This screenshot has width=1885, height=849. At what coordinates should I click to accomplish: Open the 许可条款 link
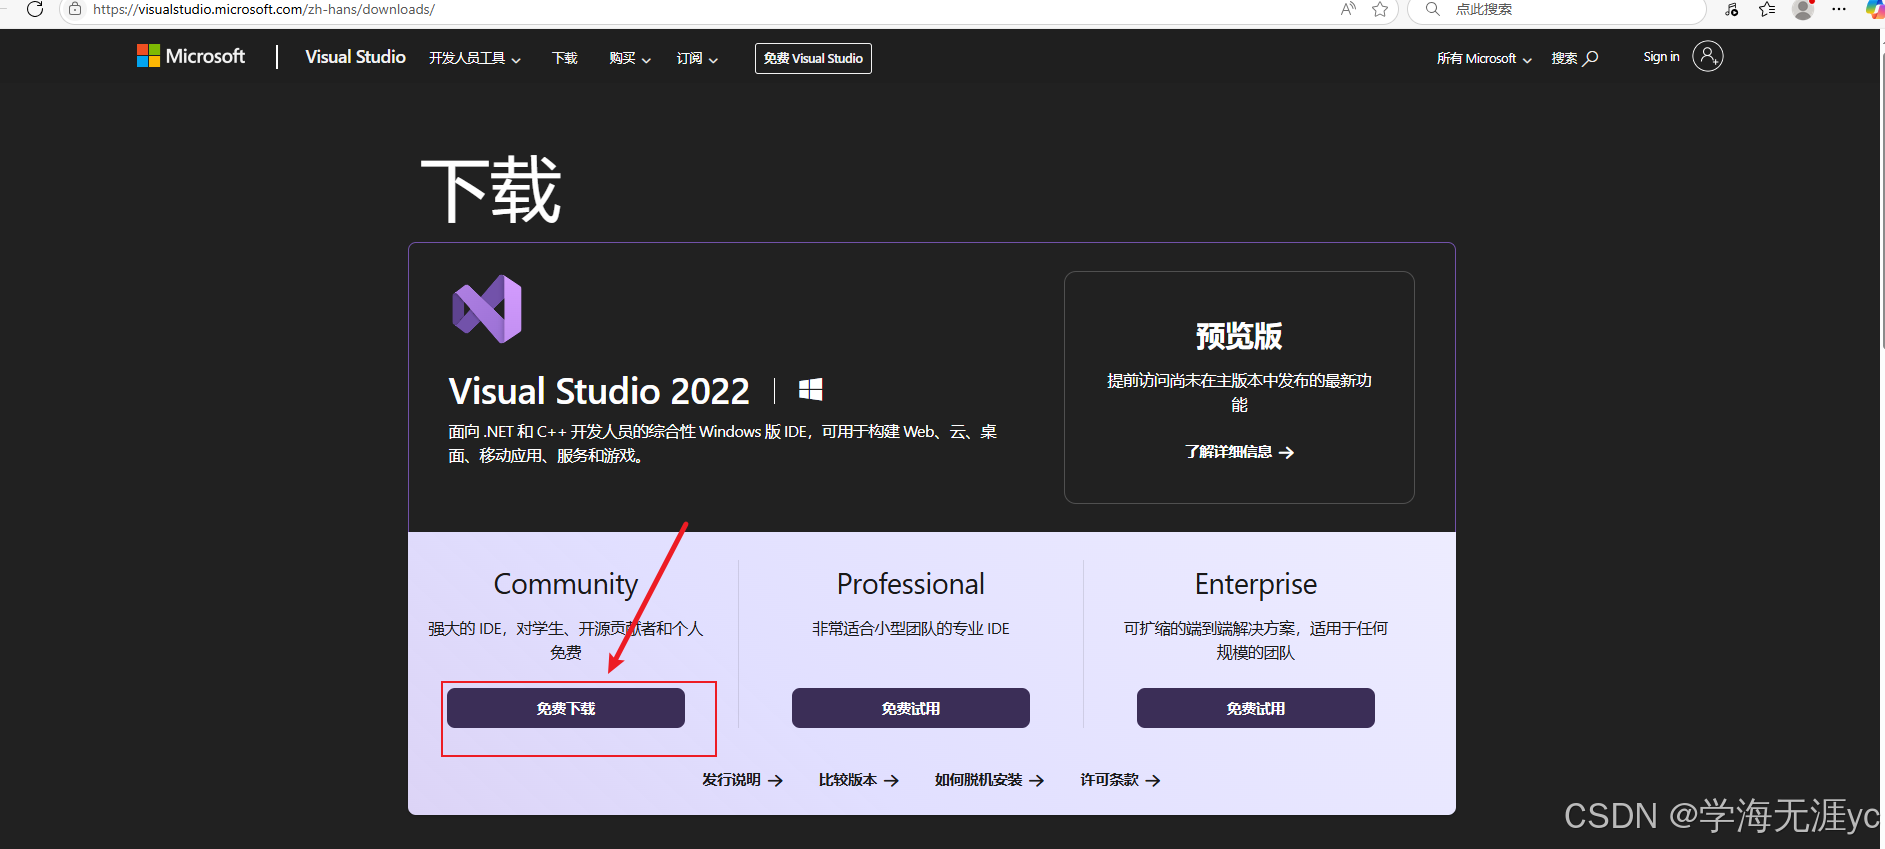point(1120,780)
